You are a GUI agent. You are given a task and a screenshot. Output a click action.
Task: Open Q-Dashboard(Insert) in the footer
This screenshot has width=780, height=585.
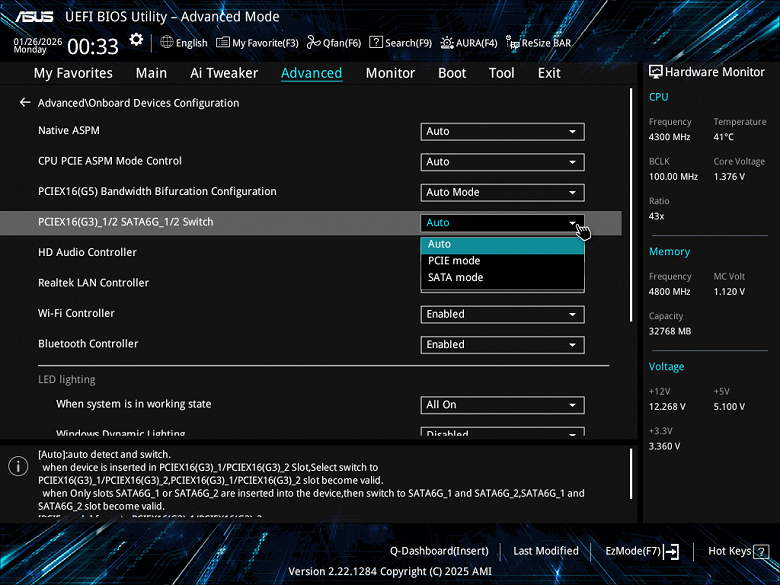pos(439,551)
